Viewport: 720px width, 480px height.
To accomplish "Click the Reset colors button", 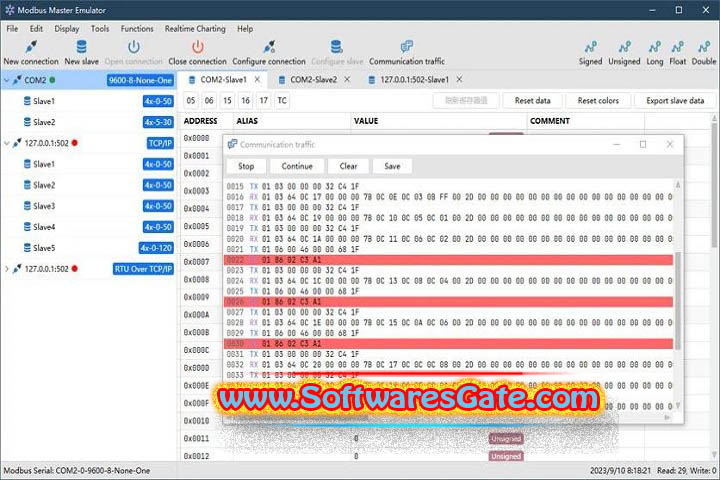I will pyautogui.click(x=598, y=101).
